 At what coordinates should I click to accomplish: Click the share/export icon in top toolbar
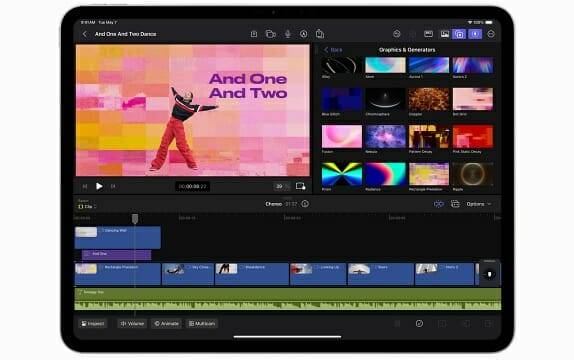click(320, 34)
